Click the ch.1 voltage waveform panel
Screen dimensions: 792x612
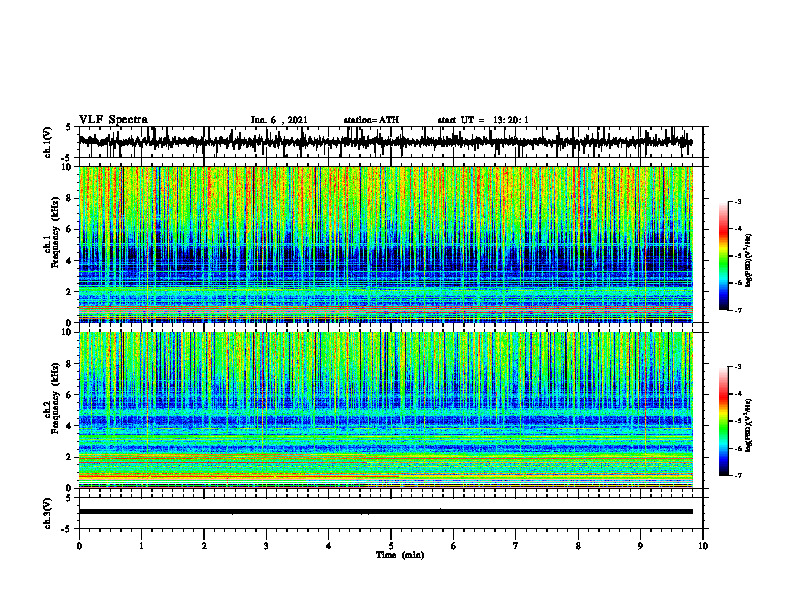click(390, 142)
